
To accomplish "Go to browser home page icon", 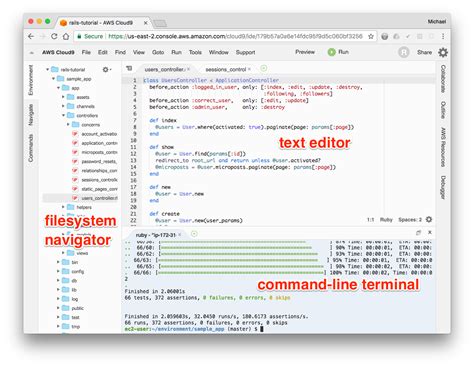I will point(66,36).
